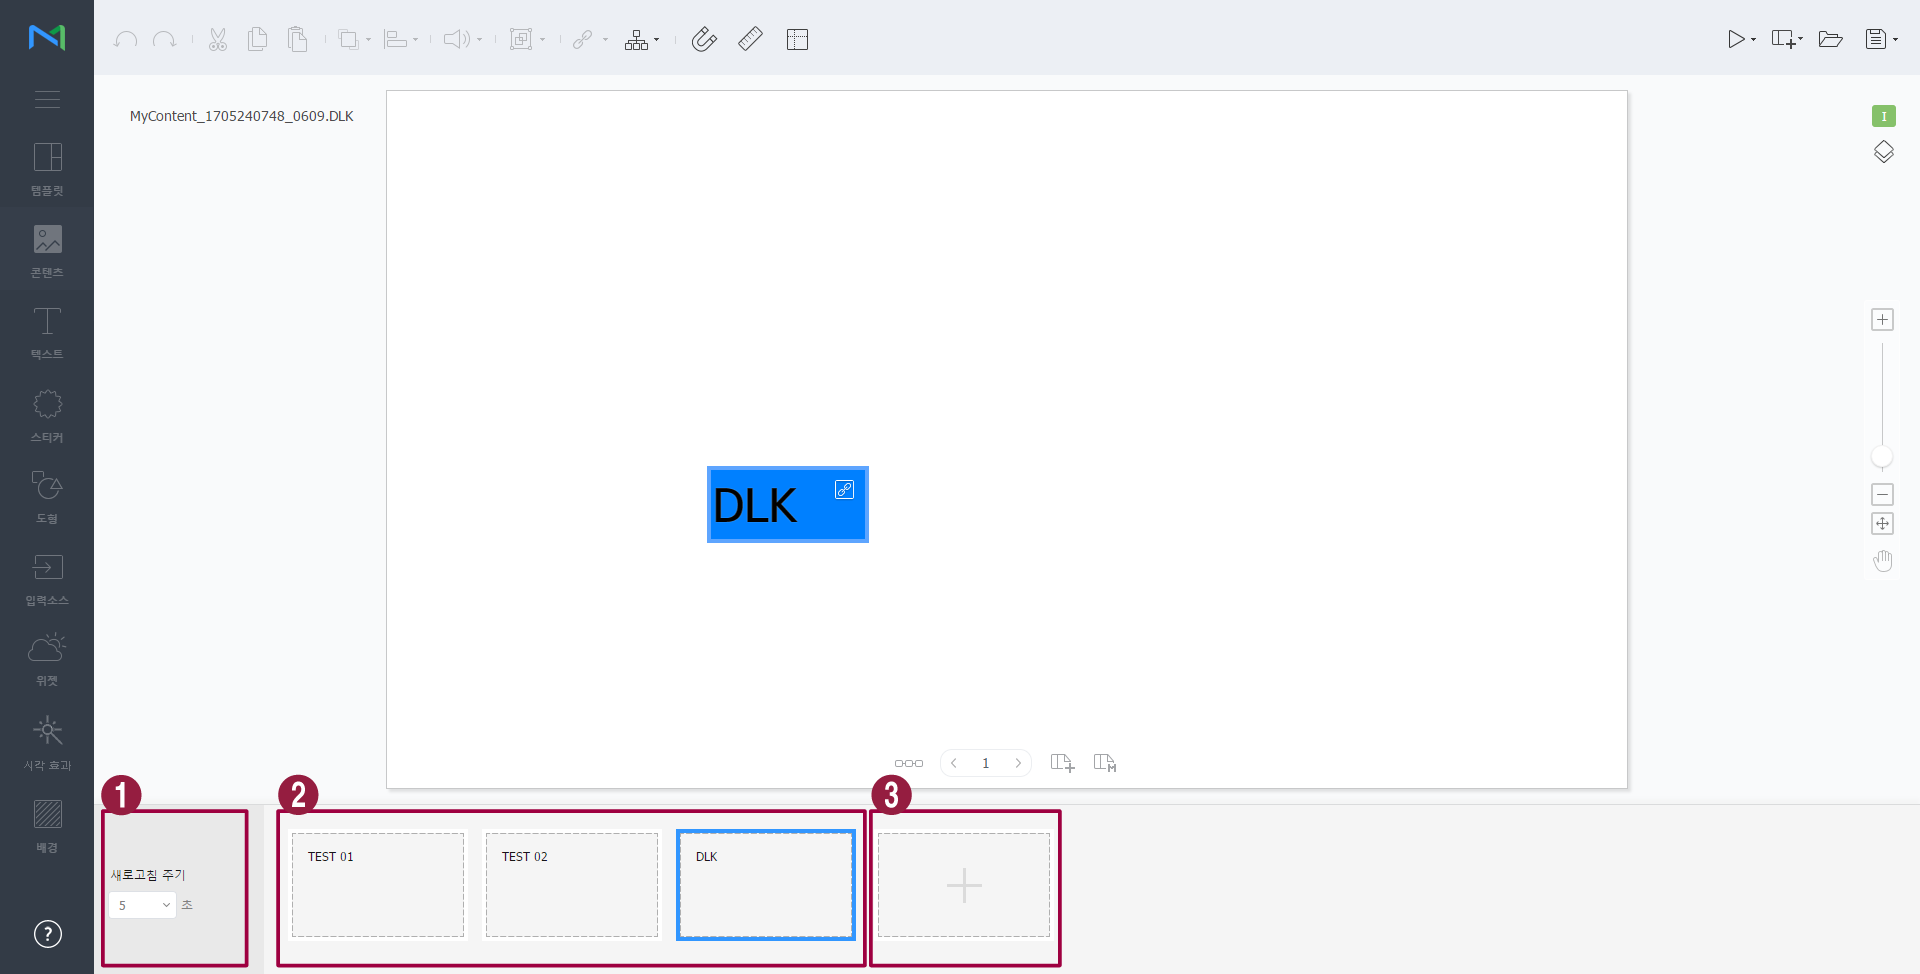1920x974 pixels.
Task: Expand the save options dropdown
Action: [1895, 40]
